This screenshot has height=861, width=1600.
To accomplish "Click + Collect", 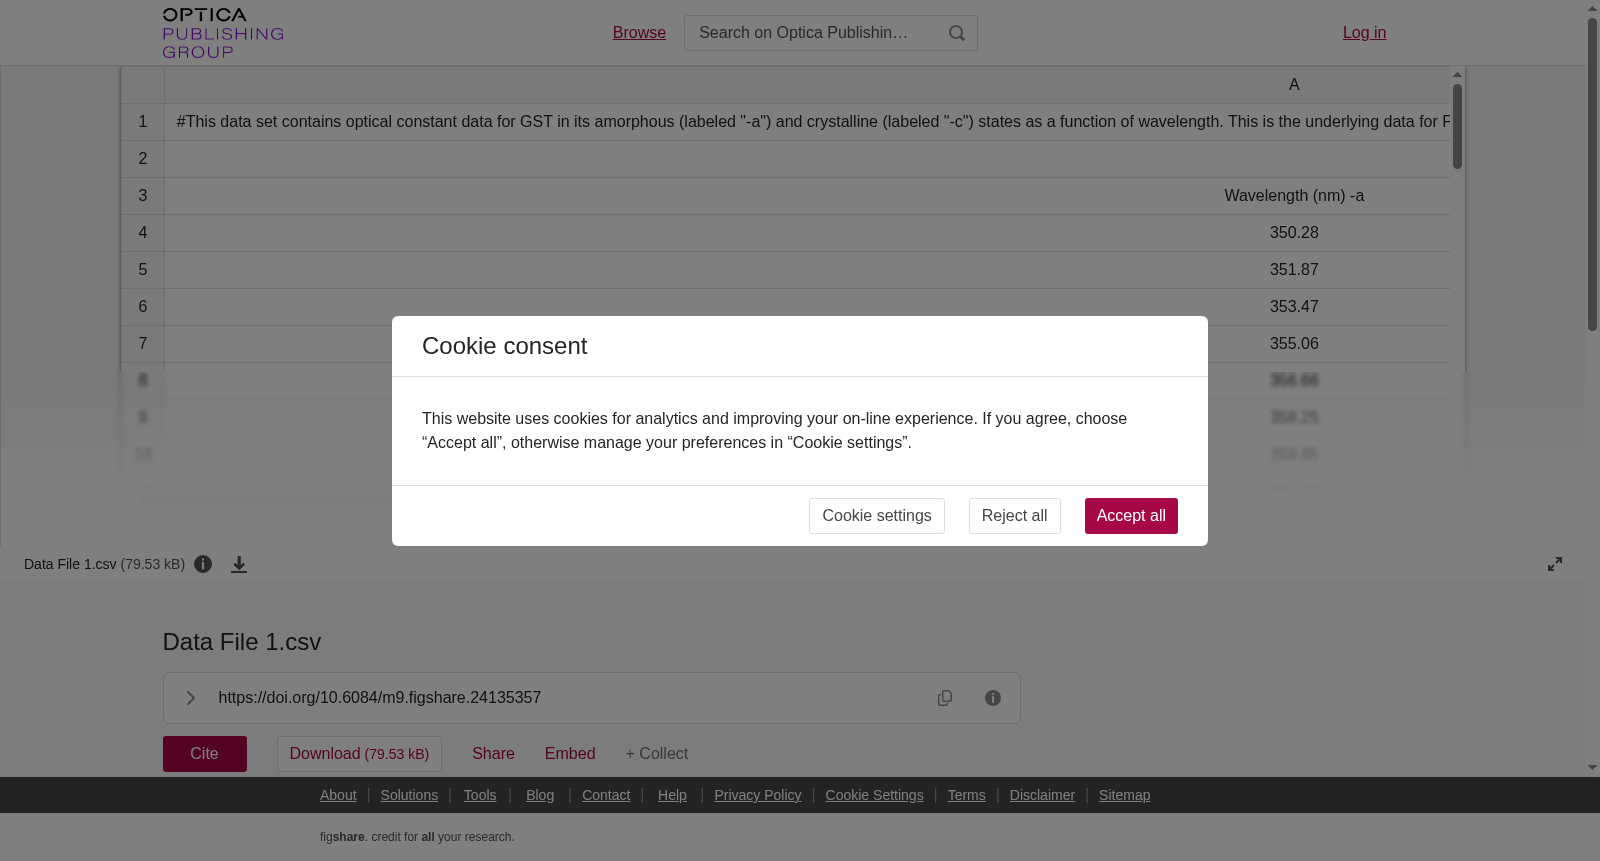I will (x=657, y=754).
